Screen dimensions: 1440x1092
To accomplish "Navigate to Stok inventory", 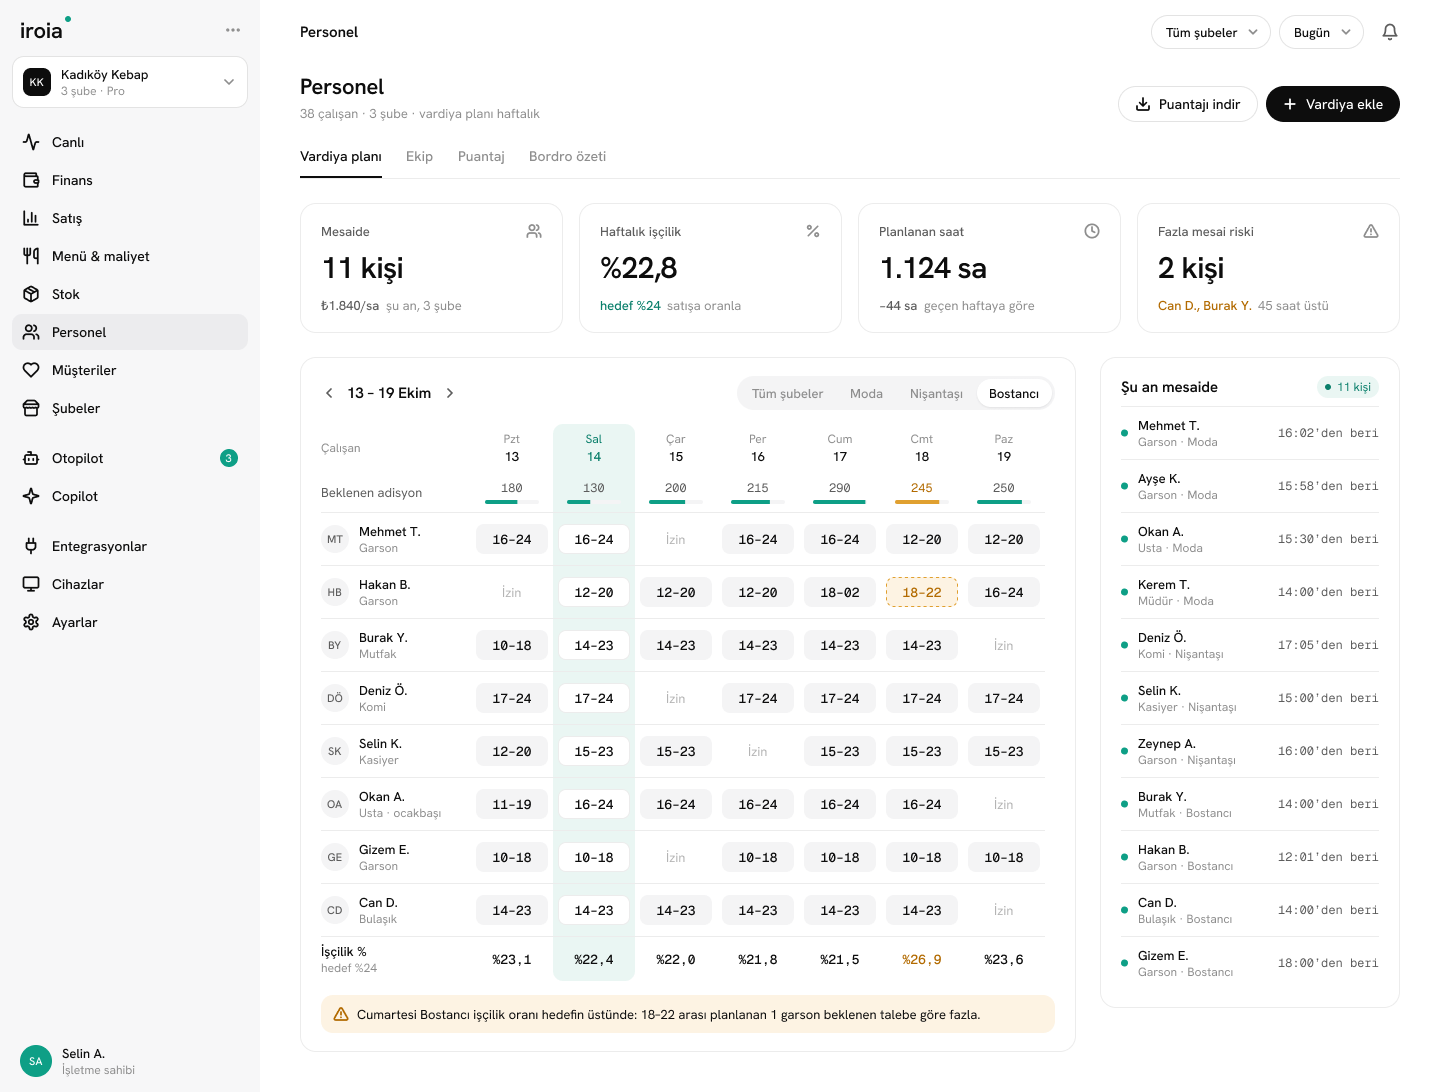I will click(x=130, y=294).
